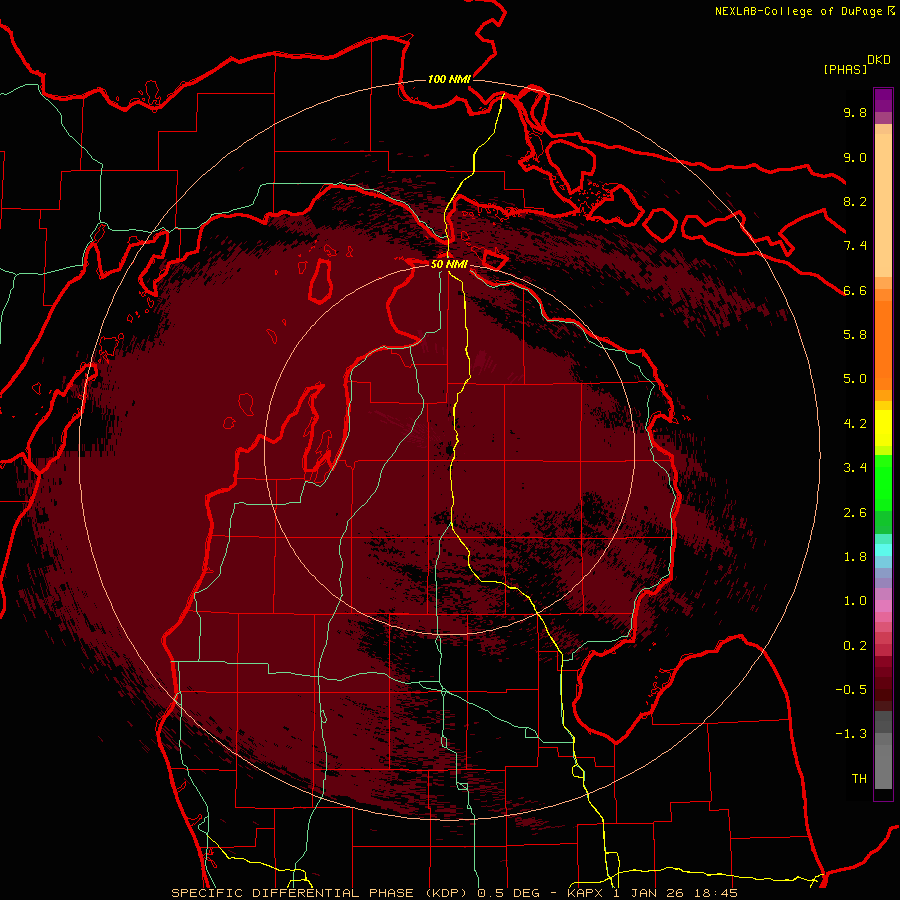Click the 0.2 scale value

click(855, 646)
